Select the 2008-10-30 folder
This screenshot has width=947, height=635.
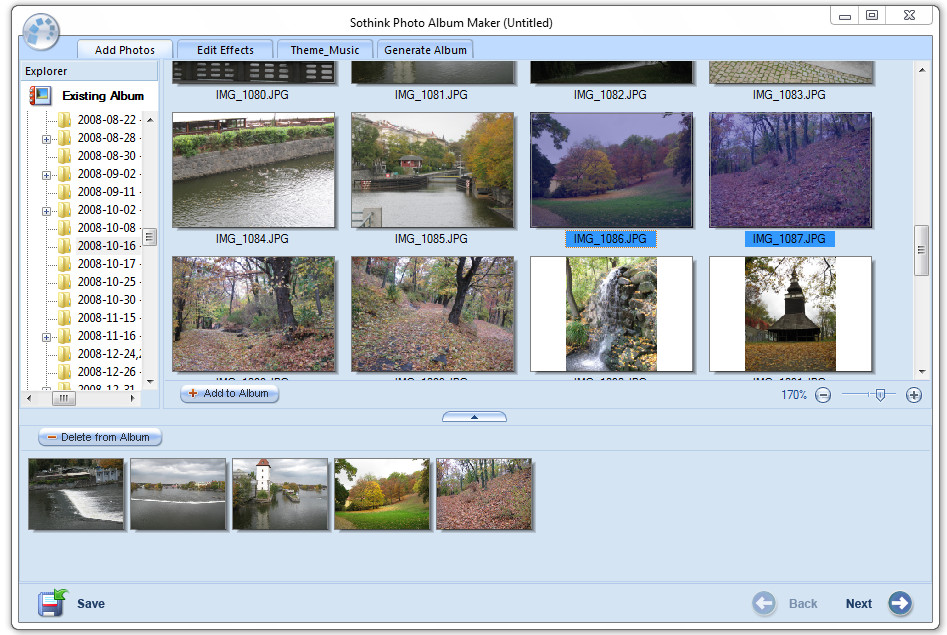point(107,300)
